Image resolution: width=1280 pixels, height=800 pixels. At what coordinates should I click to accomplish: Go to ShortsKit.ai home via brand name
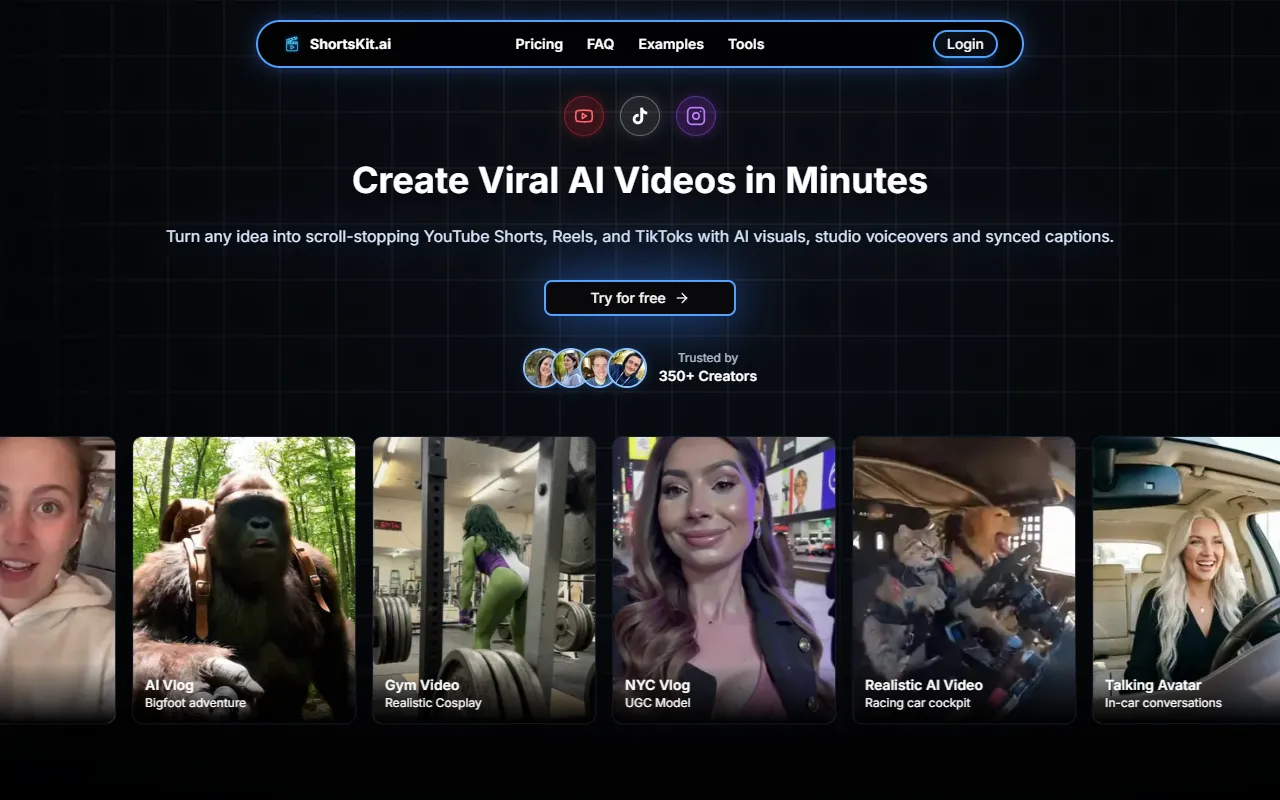tap(350, 44)
